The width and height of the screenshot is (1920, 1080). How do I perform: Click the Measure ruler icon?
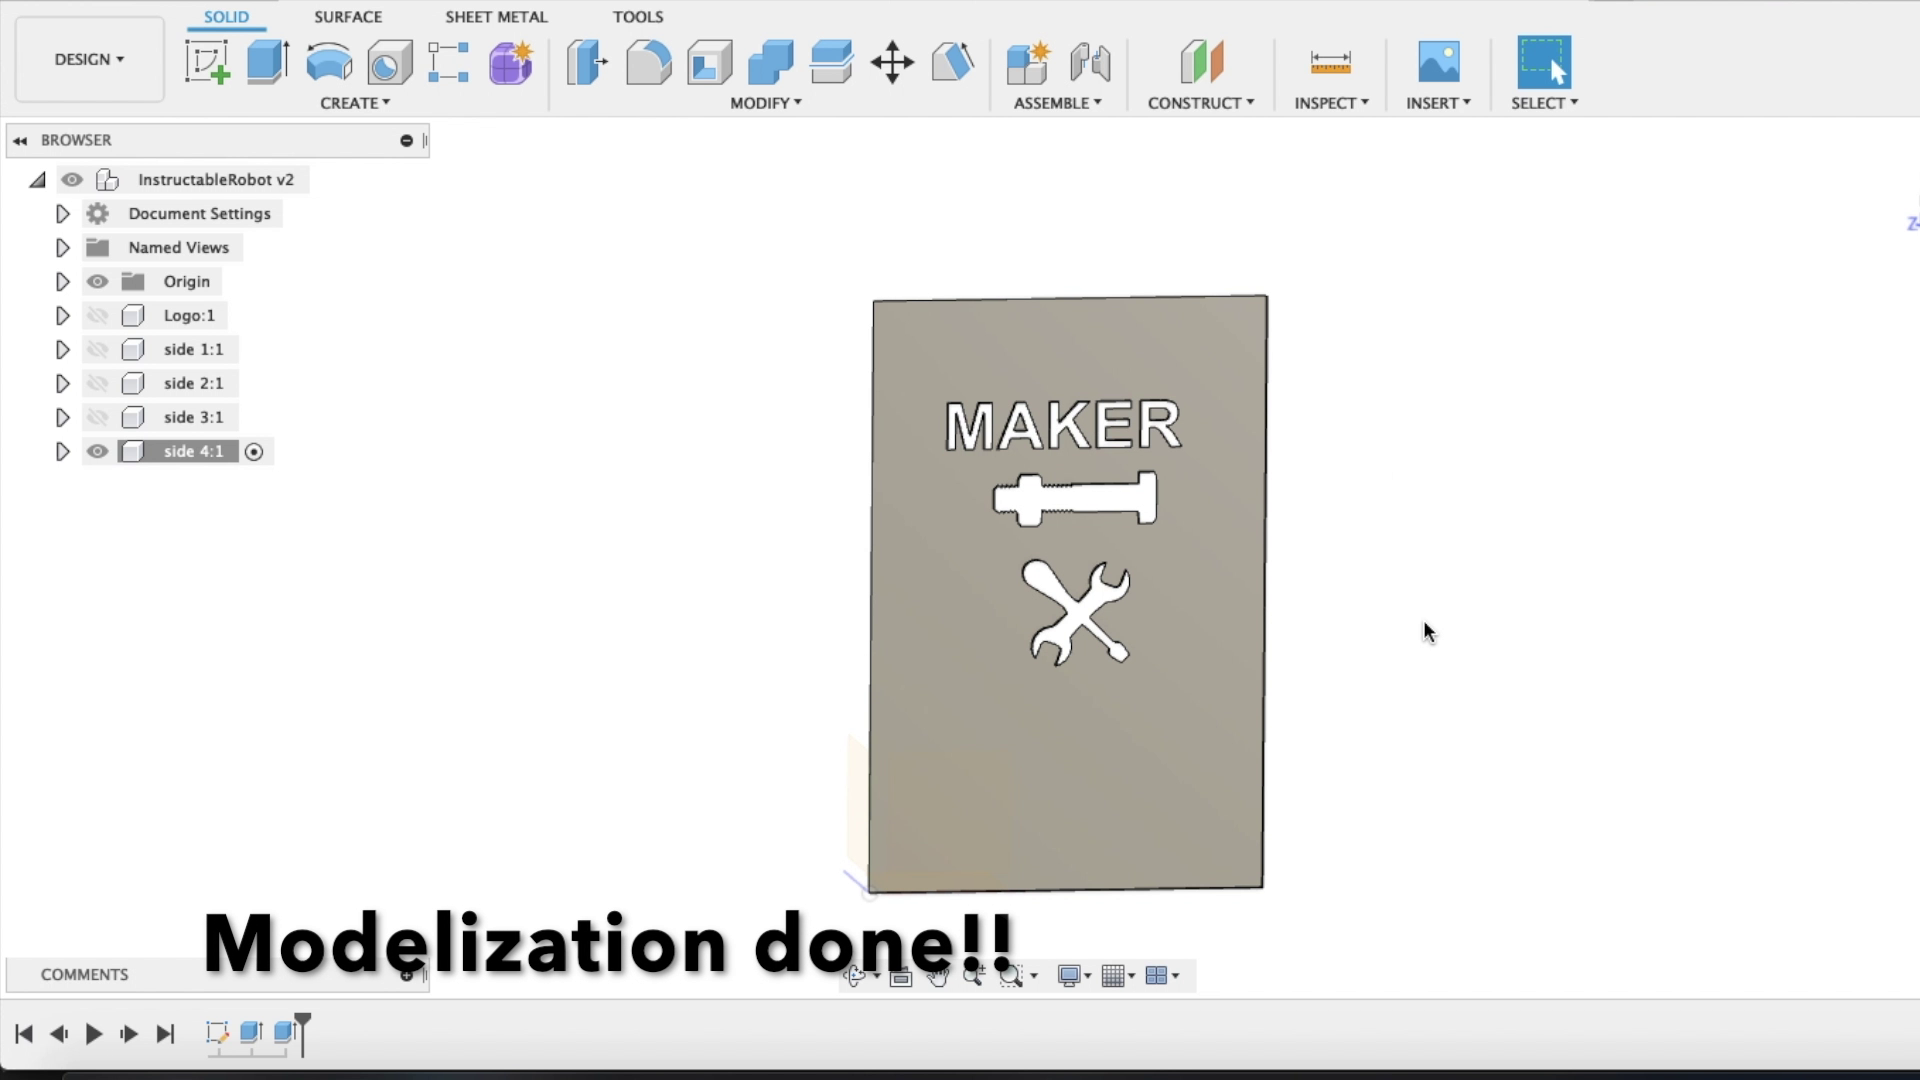pos(1330,62)
